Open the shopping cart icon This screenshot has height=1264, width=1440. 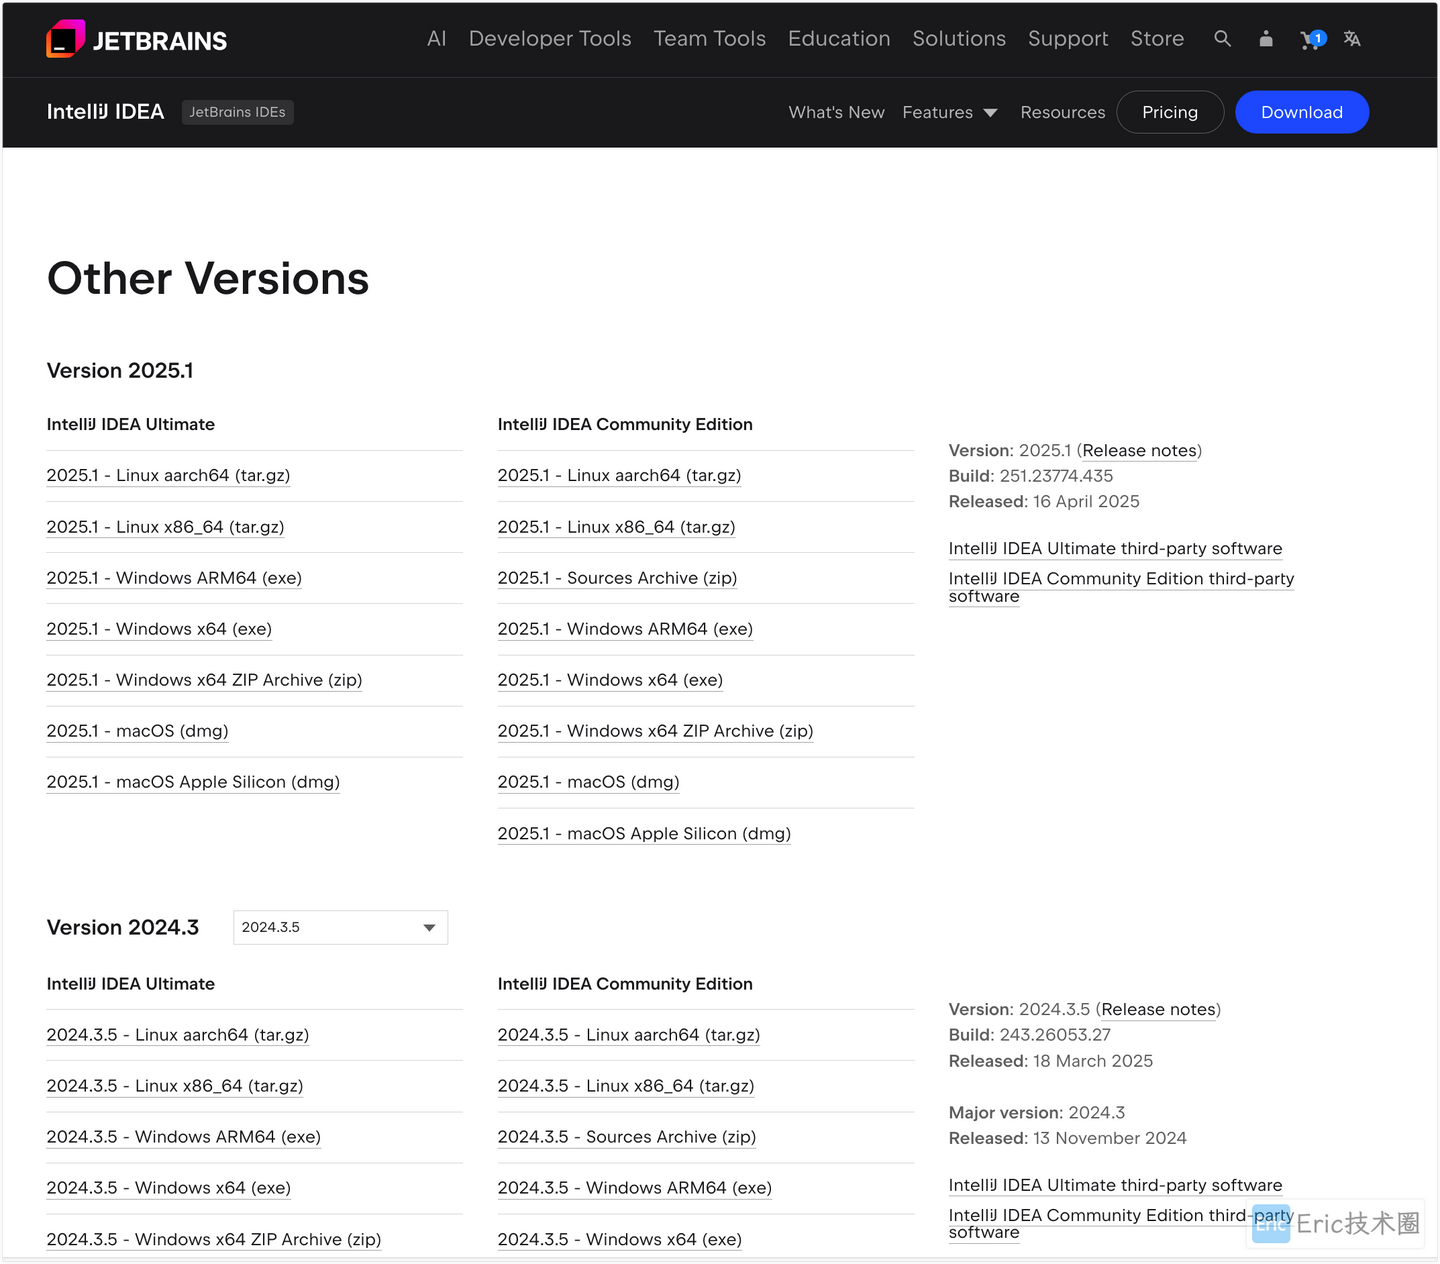tap(1310, 40)
